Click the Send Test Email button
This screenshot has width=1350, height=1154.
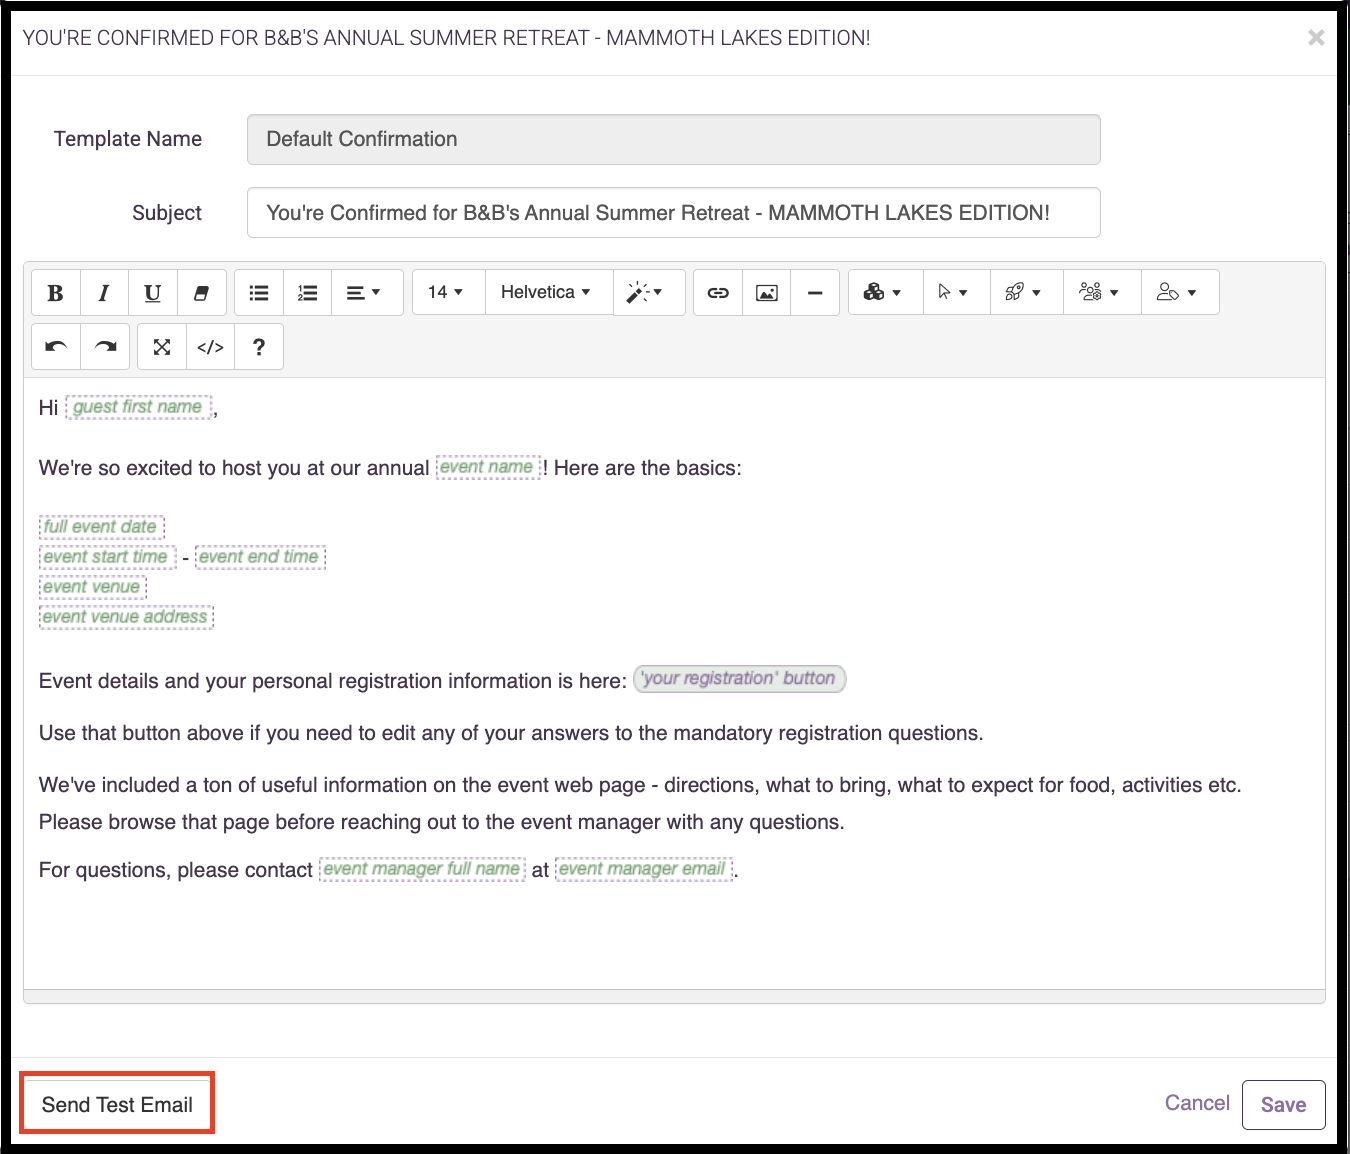117,1104
